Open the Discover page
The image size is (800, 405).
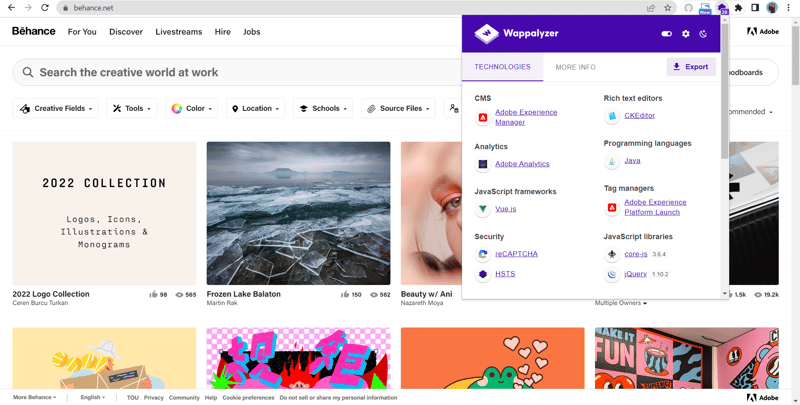click(126, 32)
